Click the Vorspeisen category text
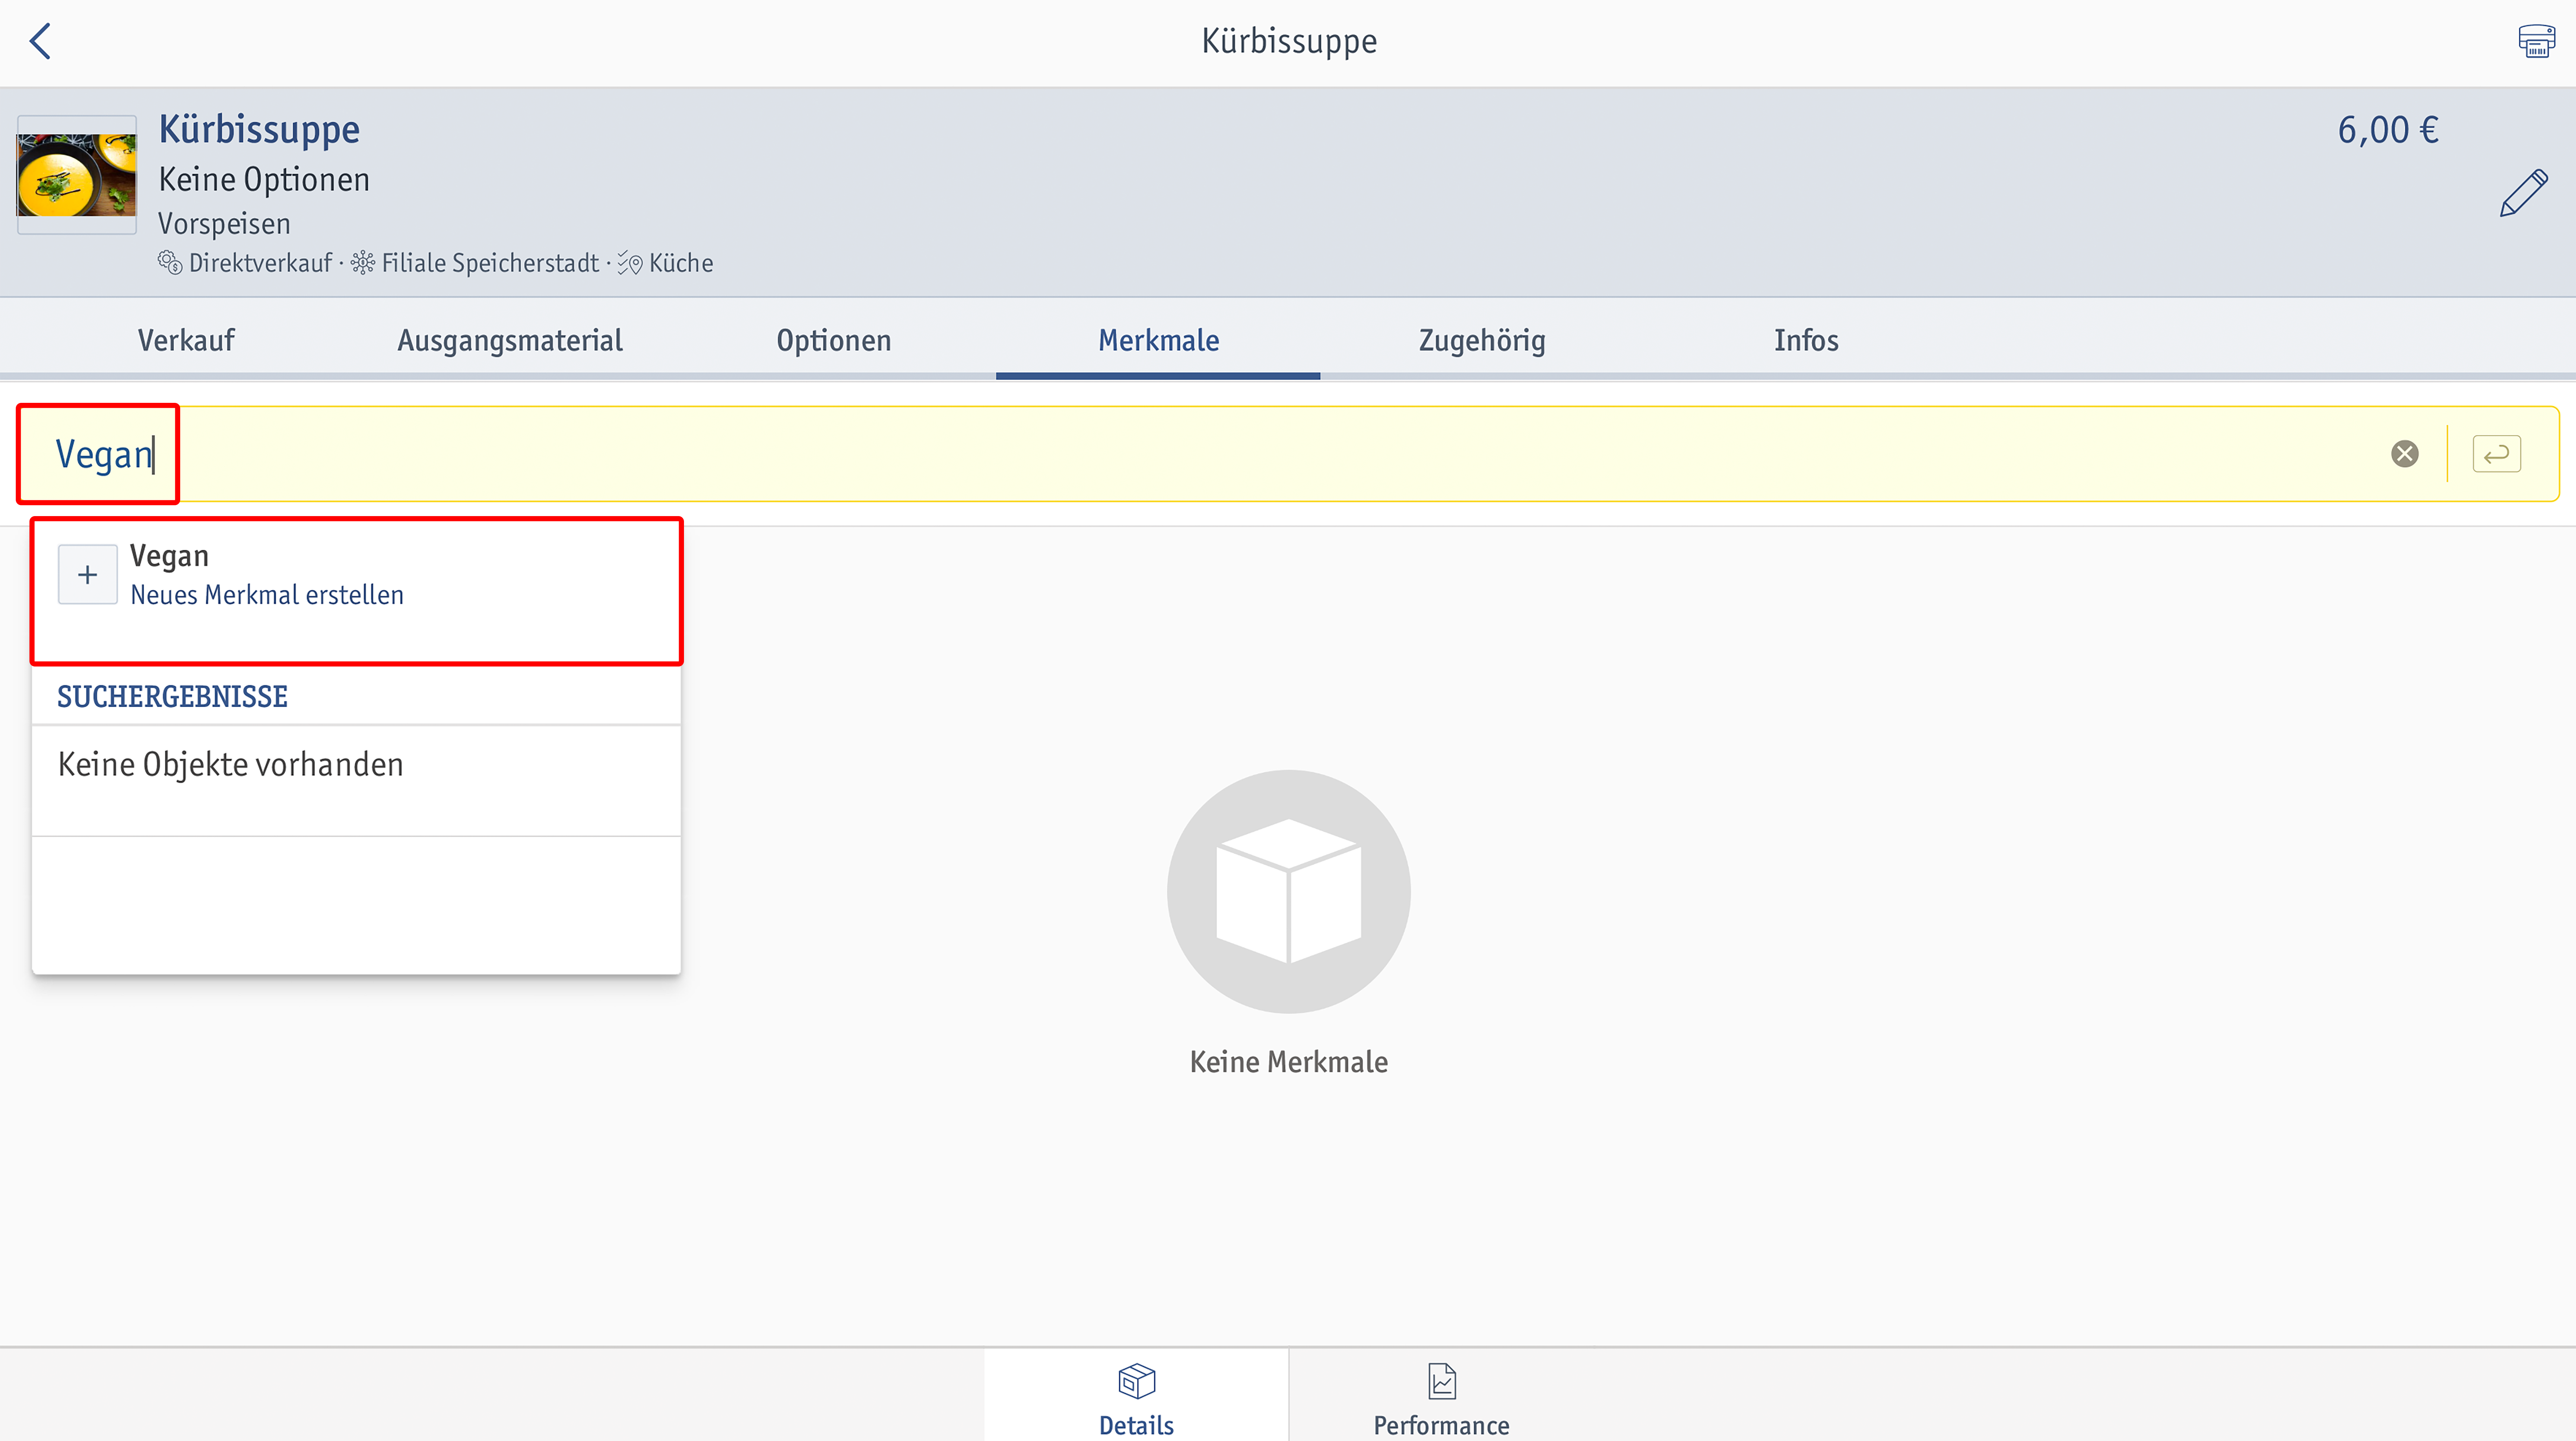 point(224,224)
